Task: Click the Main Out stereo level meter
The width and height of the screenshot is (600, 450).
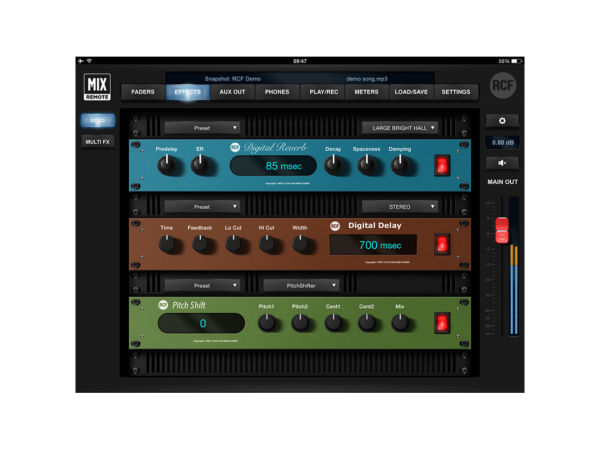Action: click(514, 267)
